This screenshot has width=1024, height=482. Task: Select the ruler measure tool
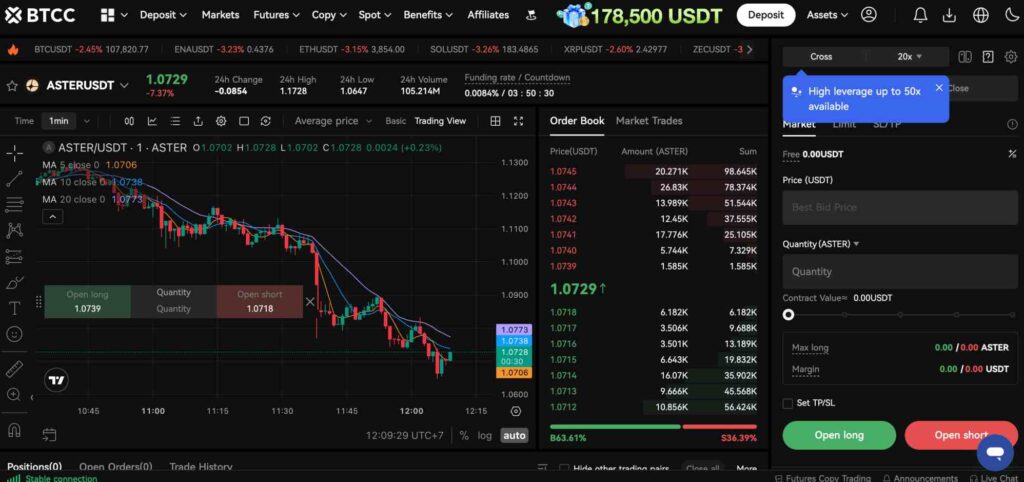(14, 370)
